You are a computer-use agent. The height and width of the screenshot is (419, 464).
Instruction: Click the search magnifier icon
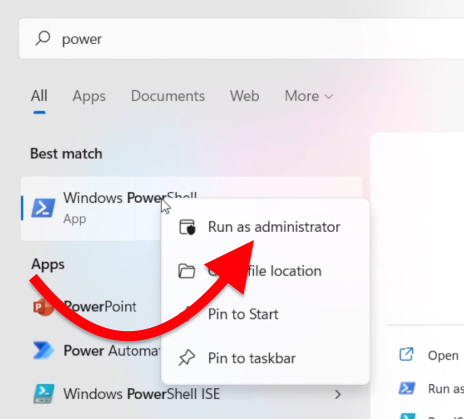click(43, 38)
